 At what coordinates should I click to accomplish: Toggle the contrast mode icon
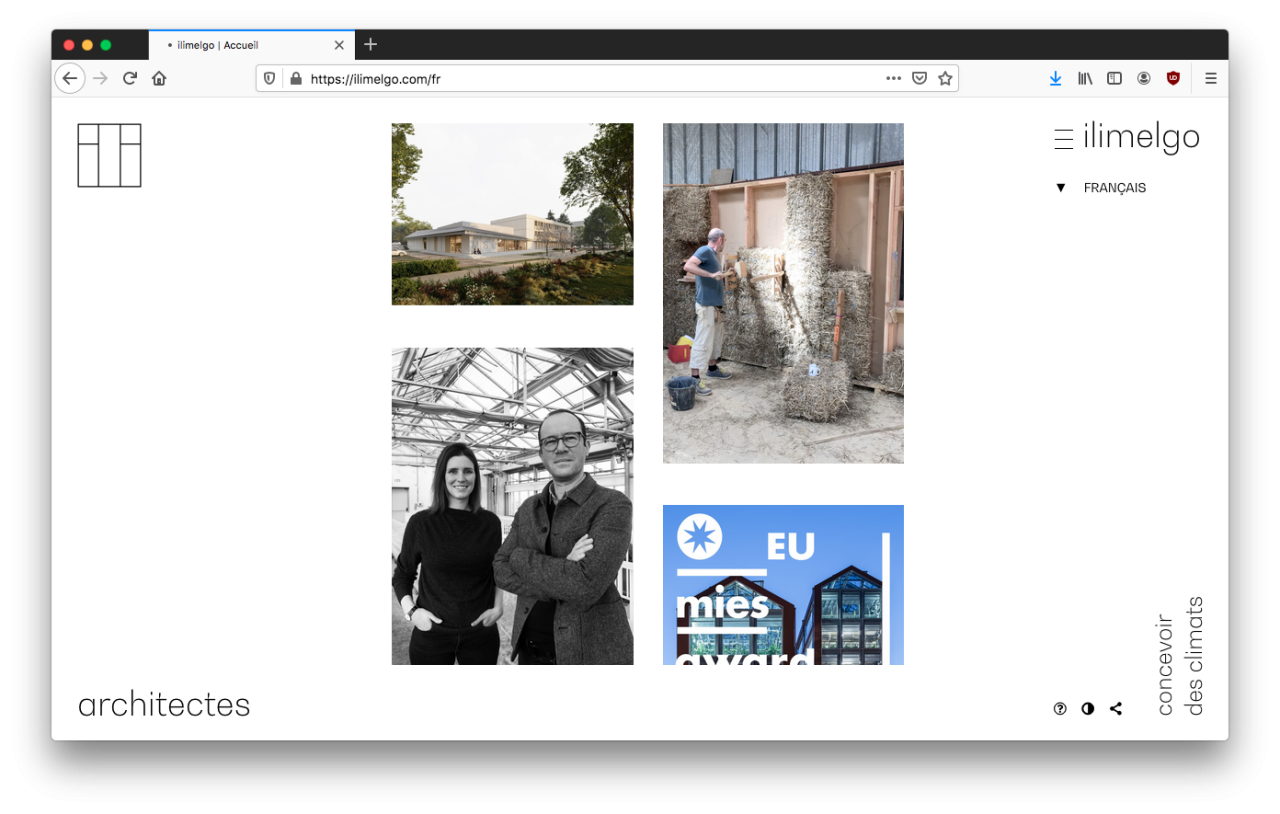coord(1088,709)
